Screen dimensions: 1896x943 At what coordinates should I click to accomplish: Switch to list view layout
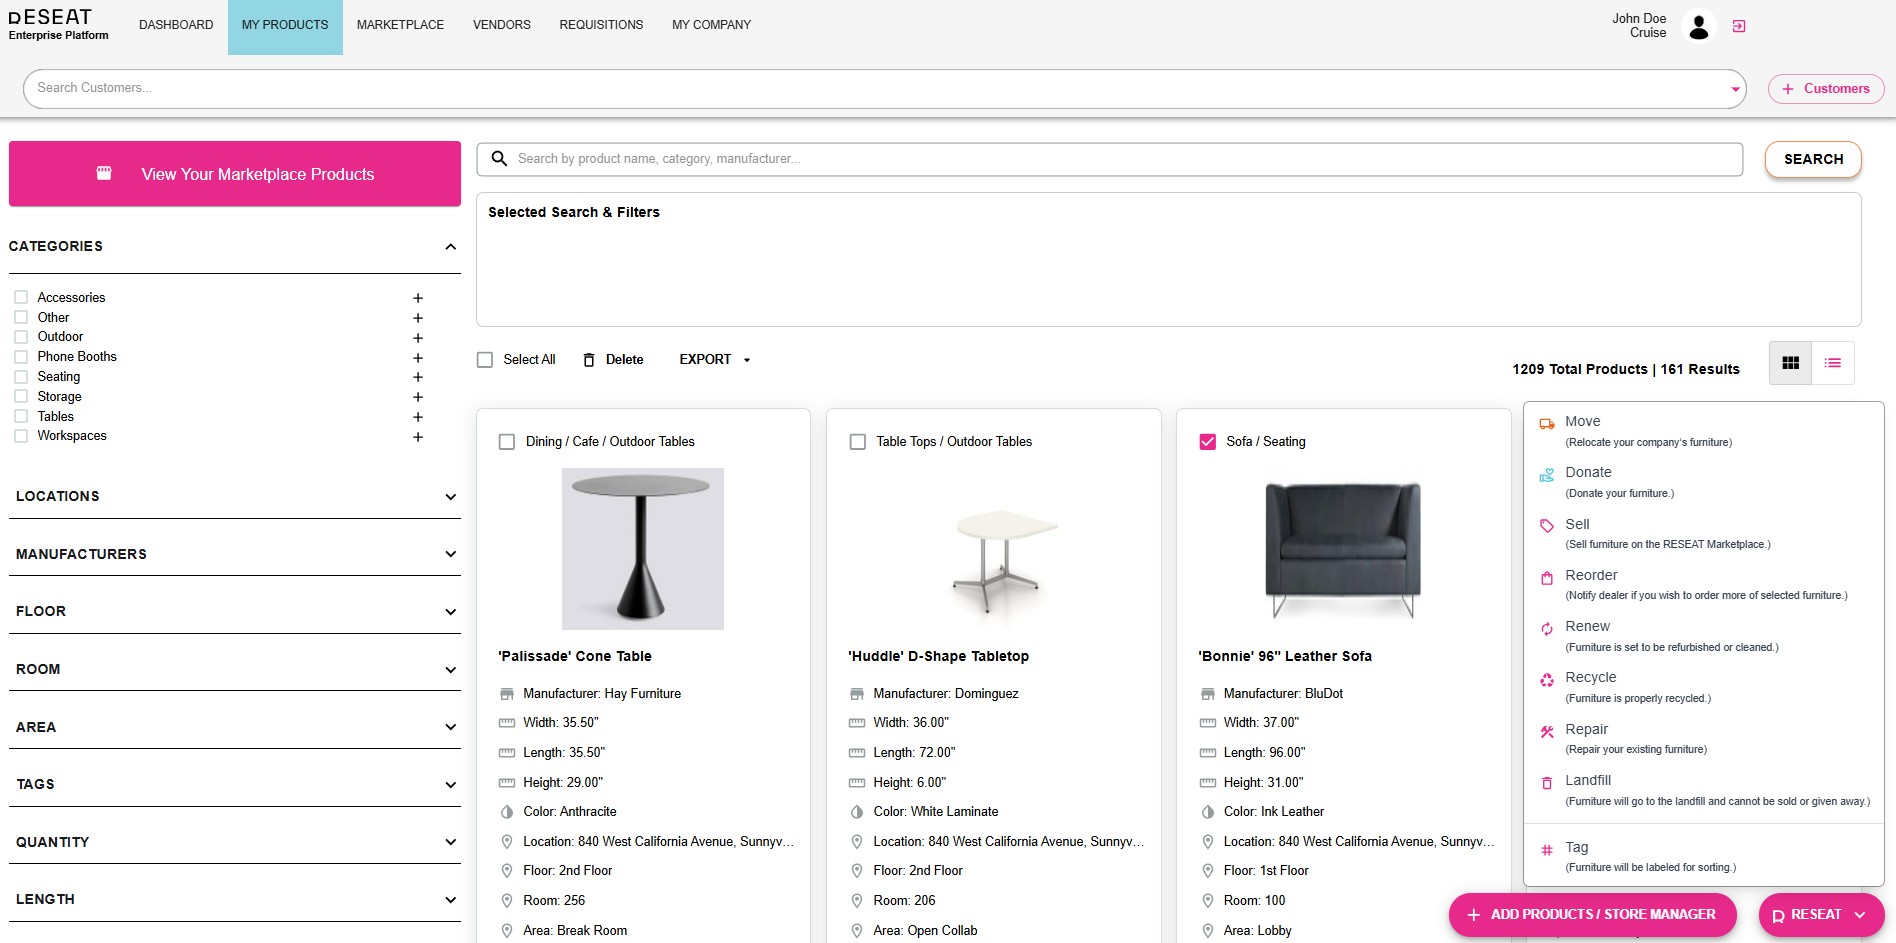click(x=1832, y=363)
